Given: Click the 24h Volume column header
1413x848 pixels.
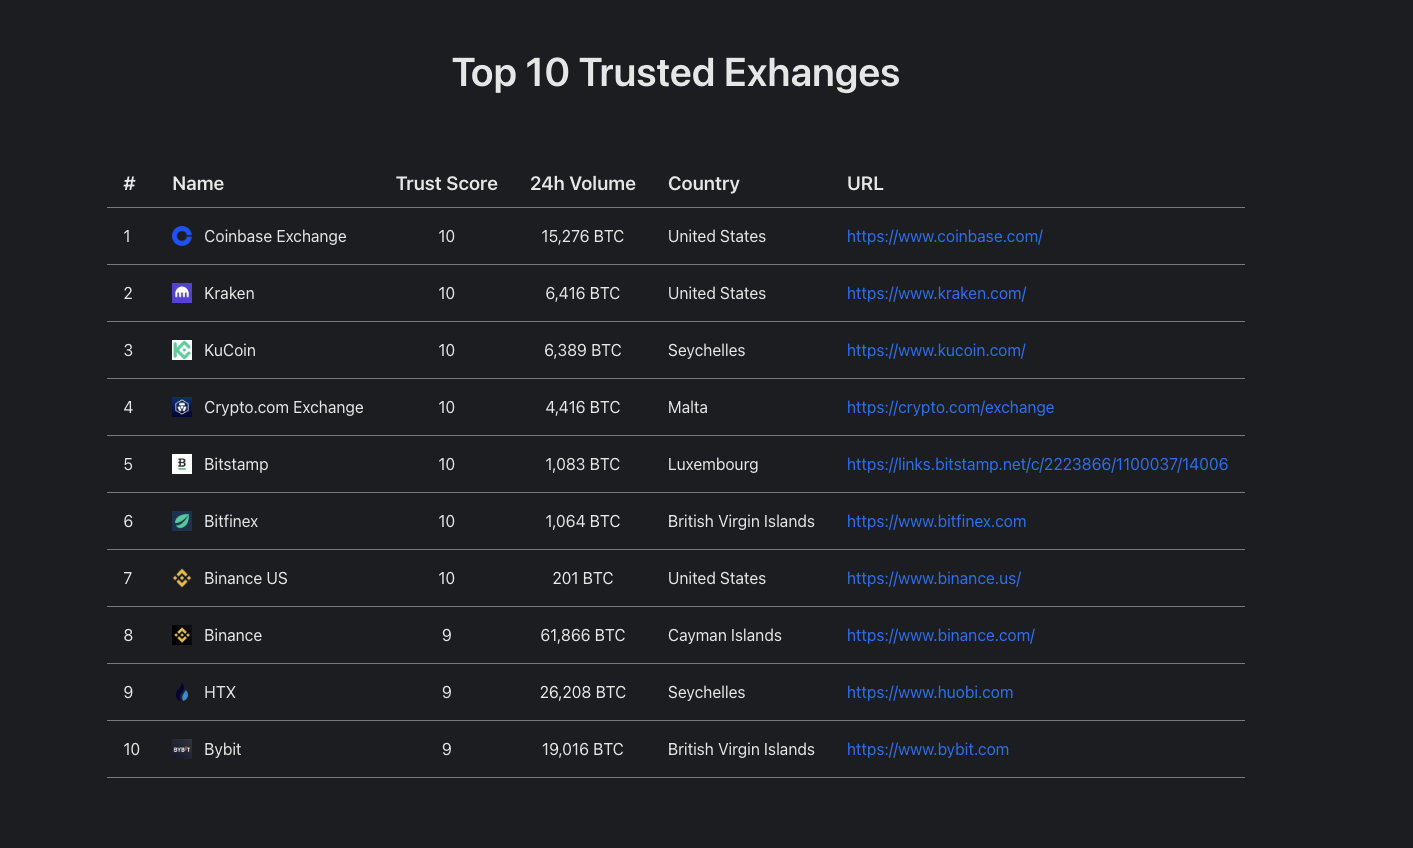Looking at the screenshot, I should 583,183.
